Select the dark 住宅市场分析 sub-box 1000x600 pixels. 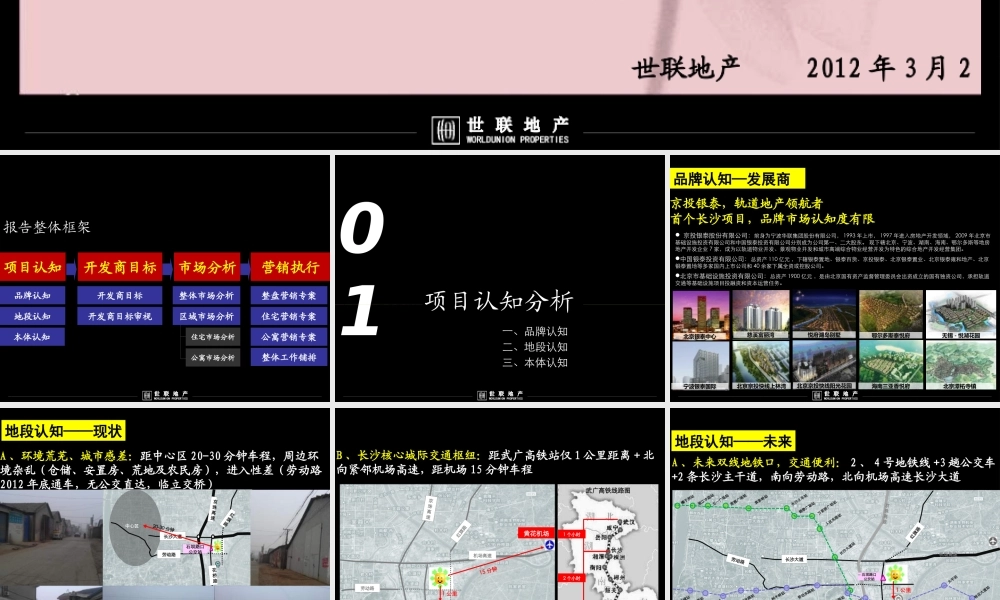pos(212,337)
